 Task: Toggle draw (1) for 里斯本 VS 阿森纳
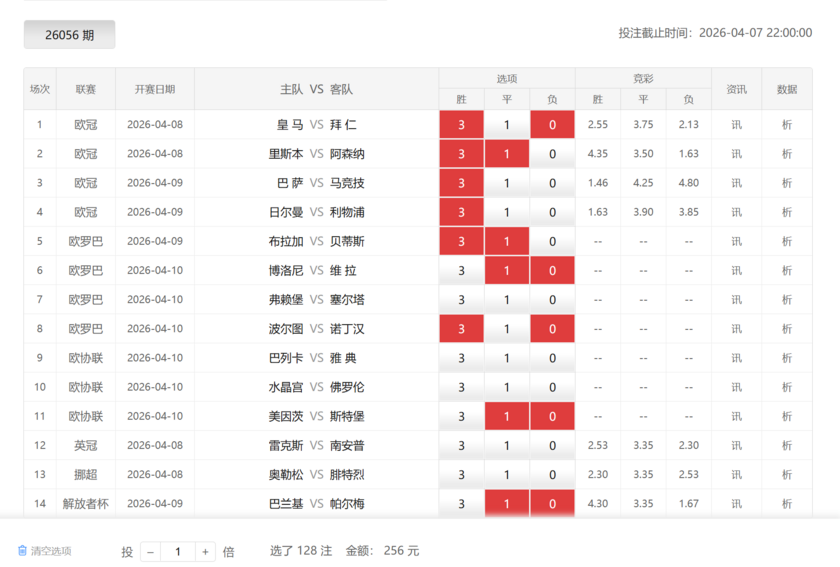point(507,154)
